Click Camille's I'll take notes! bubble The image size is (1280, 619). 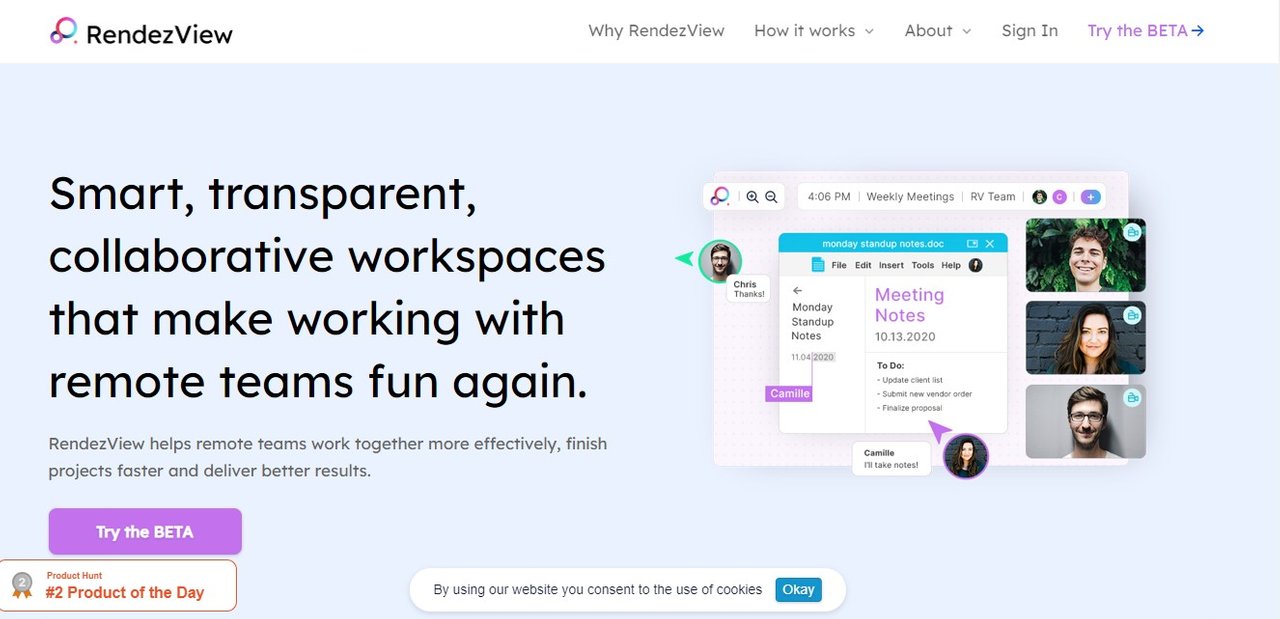(891, 459)
